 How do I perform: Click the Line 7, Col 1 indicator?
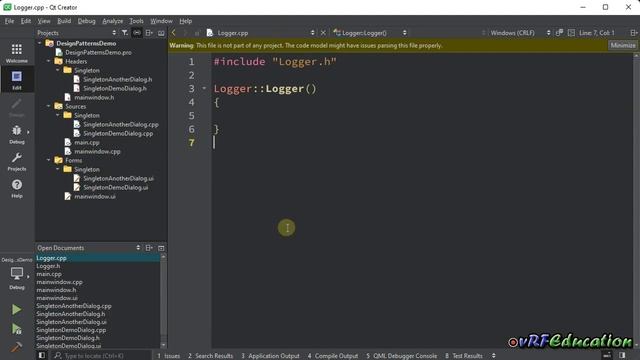pos(596,33)
